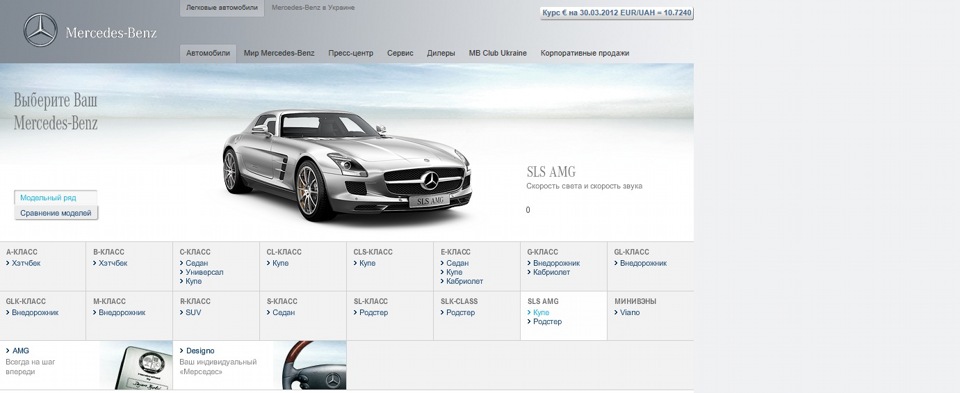This screenshot has width=960, height=393.
Task: Click the EUR/UAH exchange rate box
Action: tap(617, 13)
